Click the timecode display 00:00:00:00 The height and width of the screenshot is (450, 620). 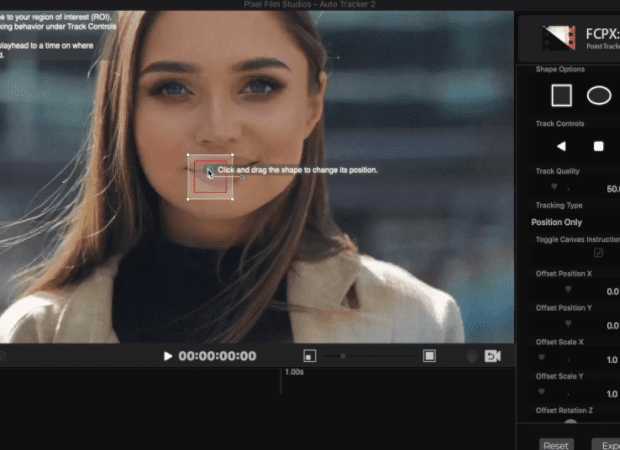(217, 356)
